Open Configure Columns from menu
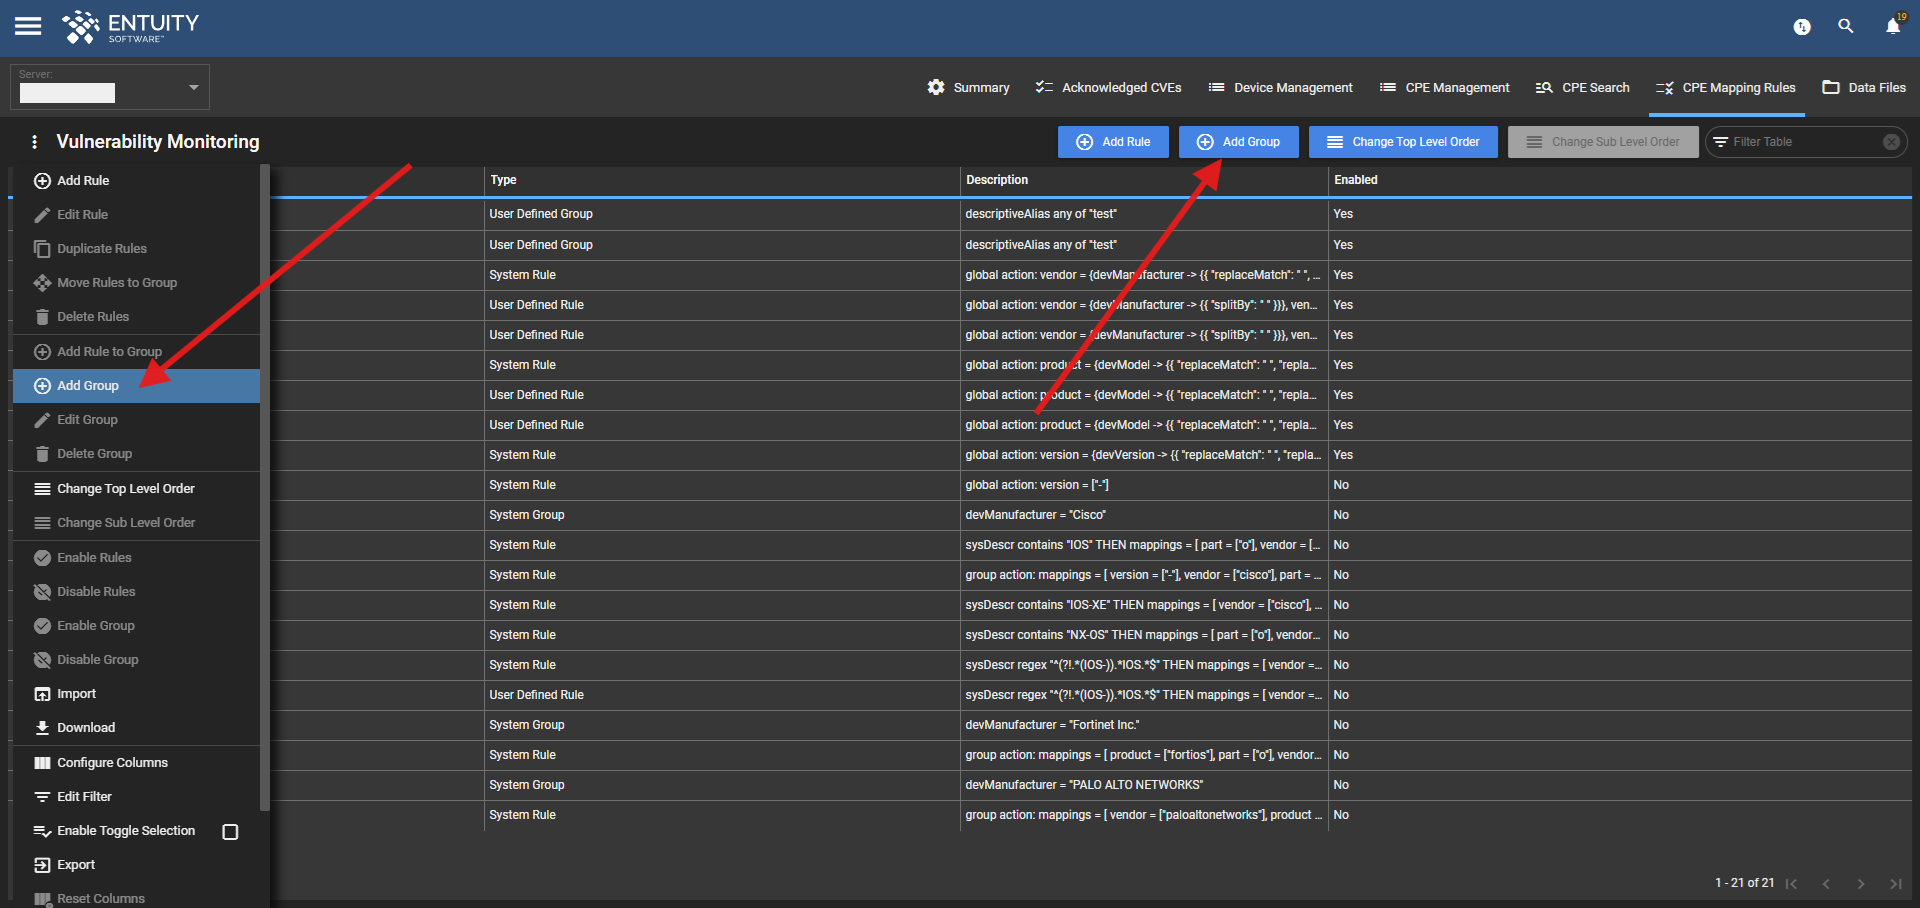The width and height of the screenshot is (1920, 908). 136,763
